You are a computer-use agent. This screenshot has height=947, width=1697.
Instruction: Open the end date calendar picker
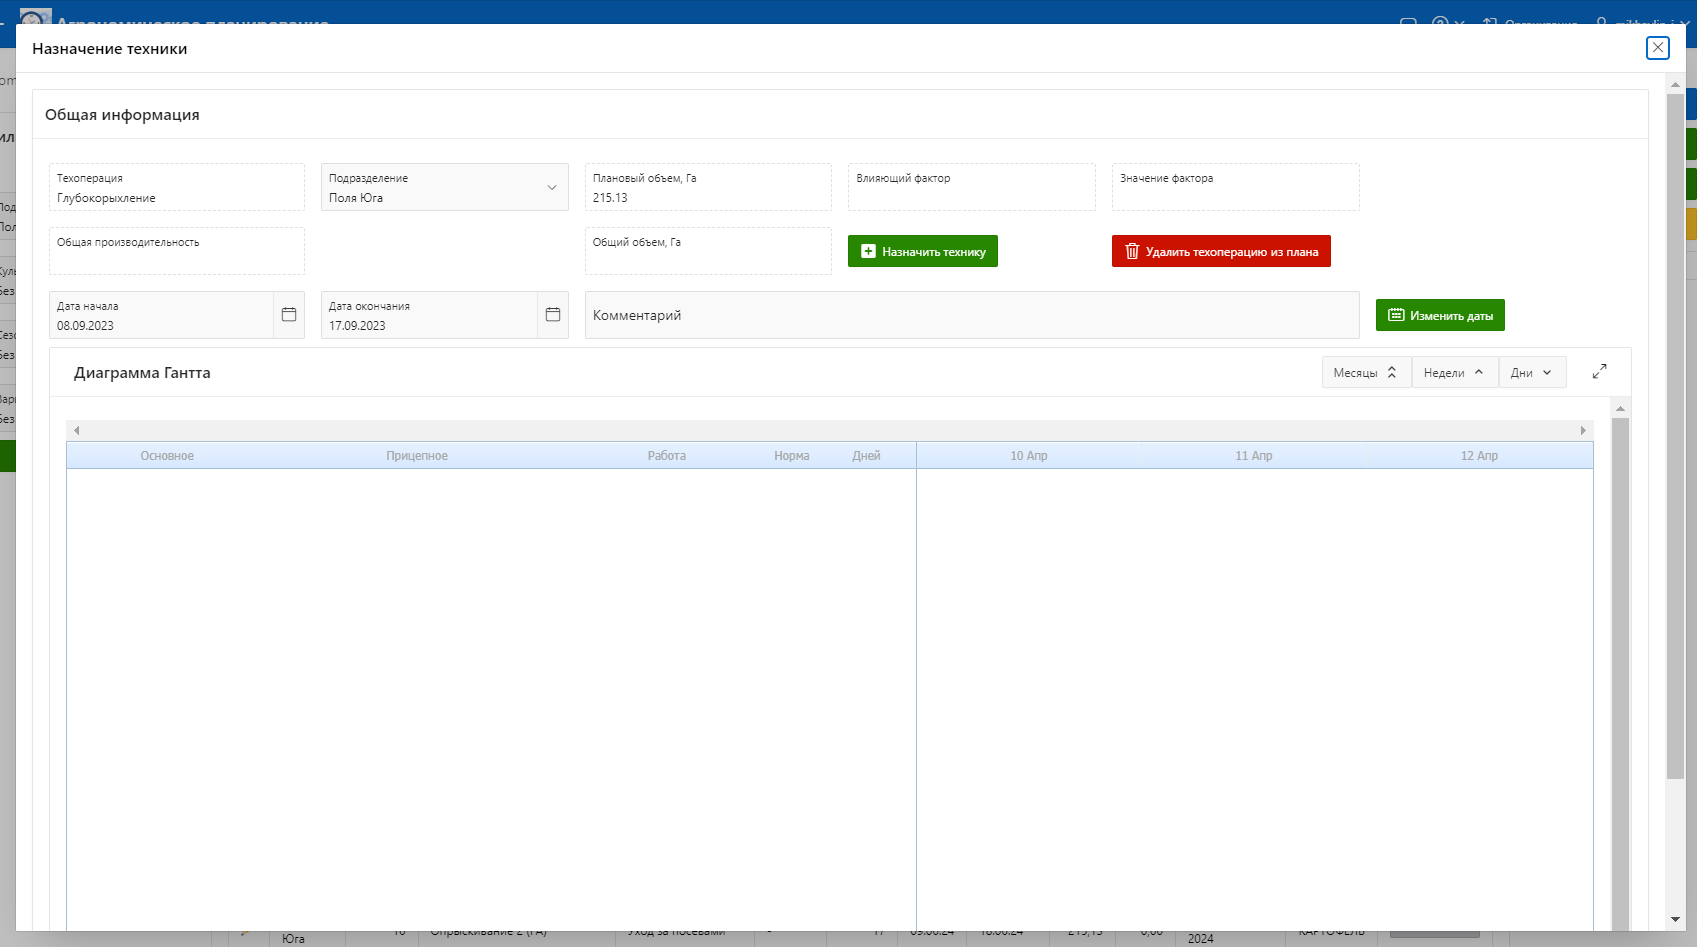pos(553,315)
